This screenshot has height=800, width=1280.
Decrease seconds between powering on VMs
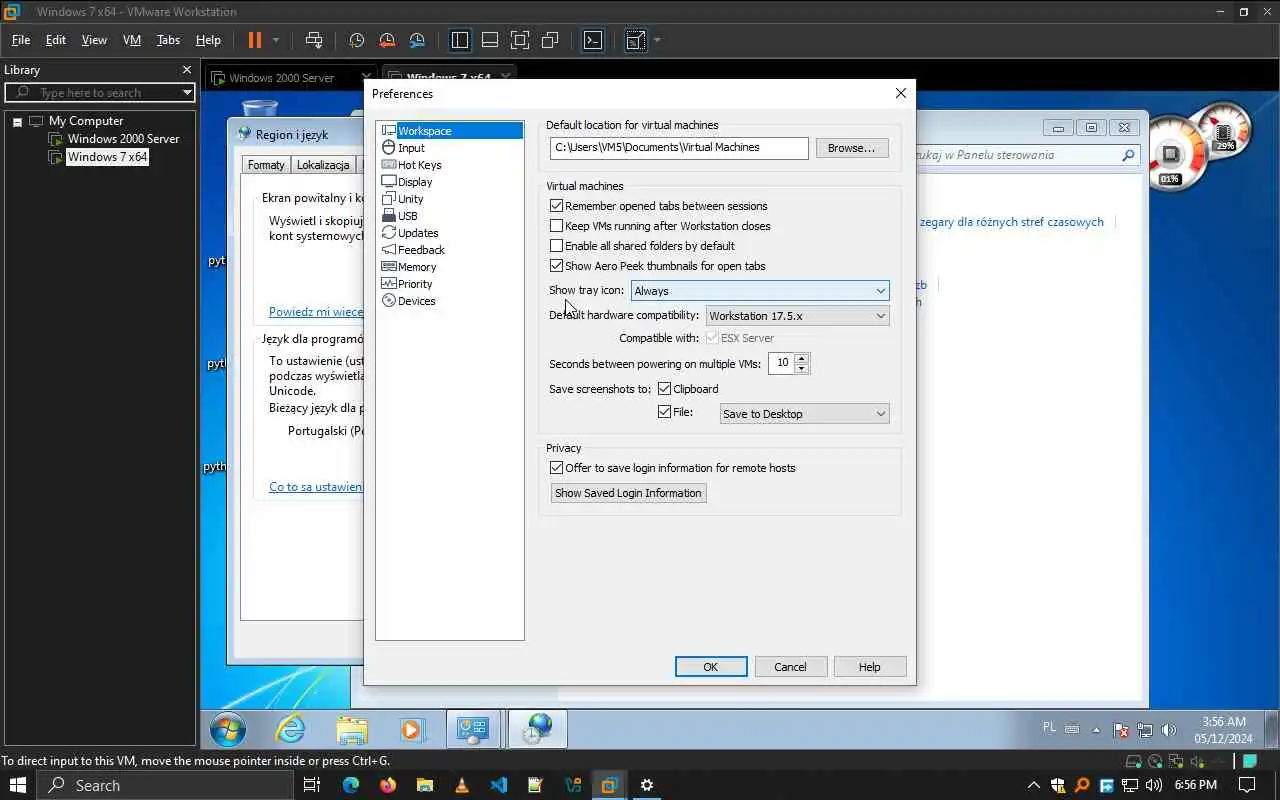(x=801, y=369)
